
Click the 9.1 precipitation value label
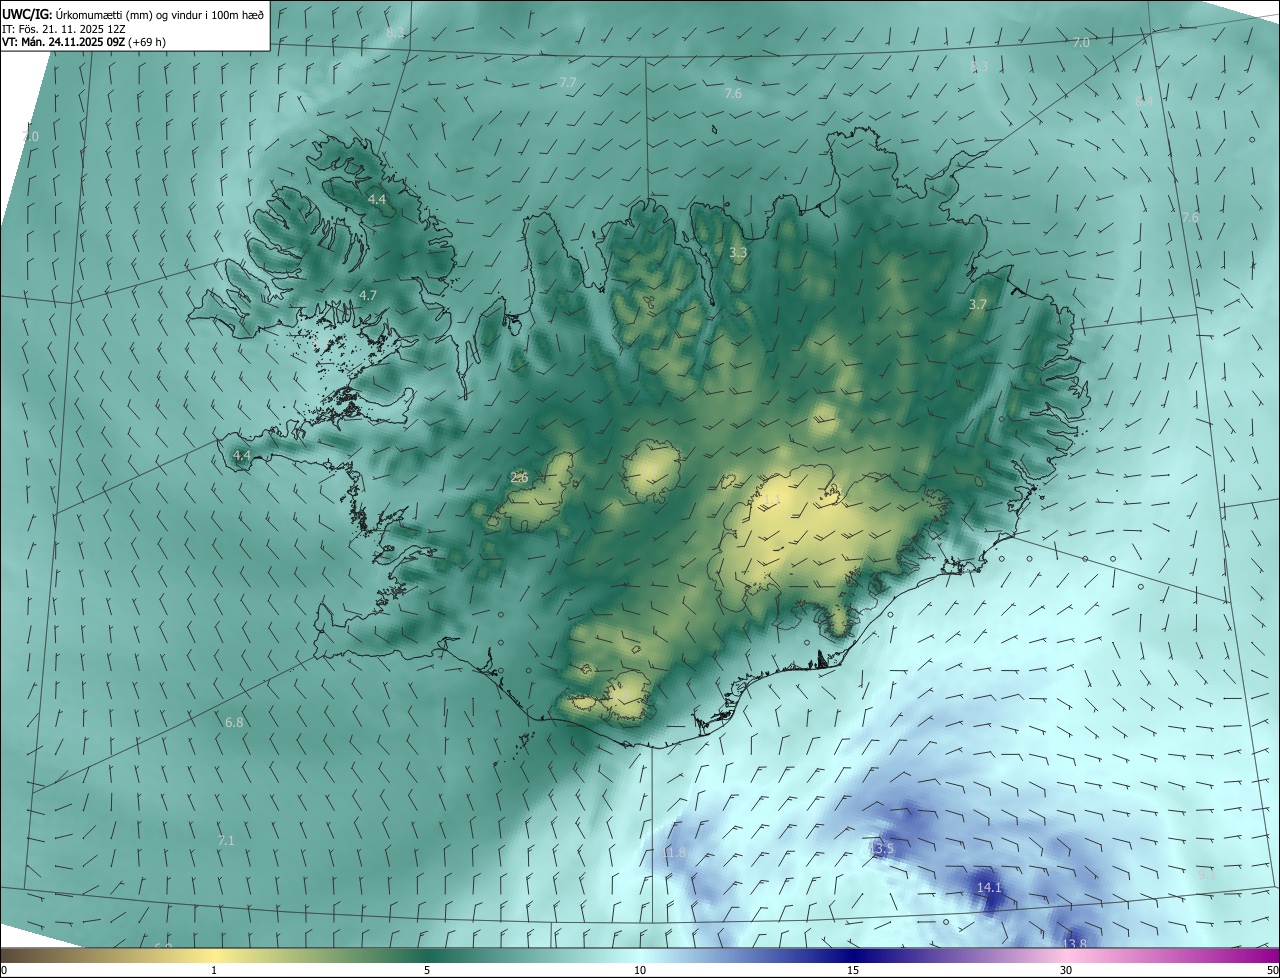click(1207, 874)
